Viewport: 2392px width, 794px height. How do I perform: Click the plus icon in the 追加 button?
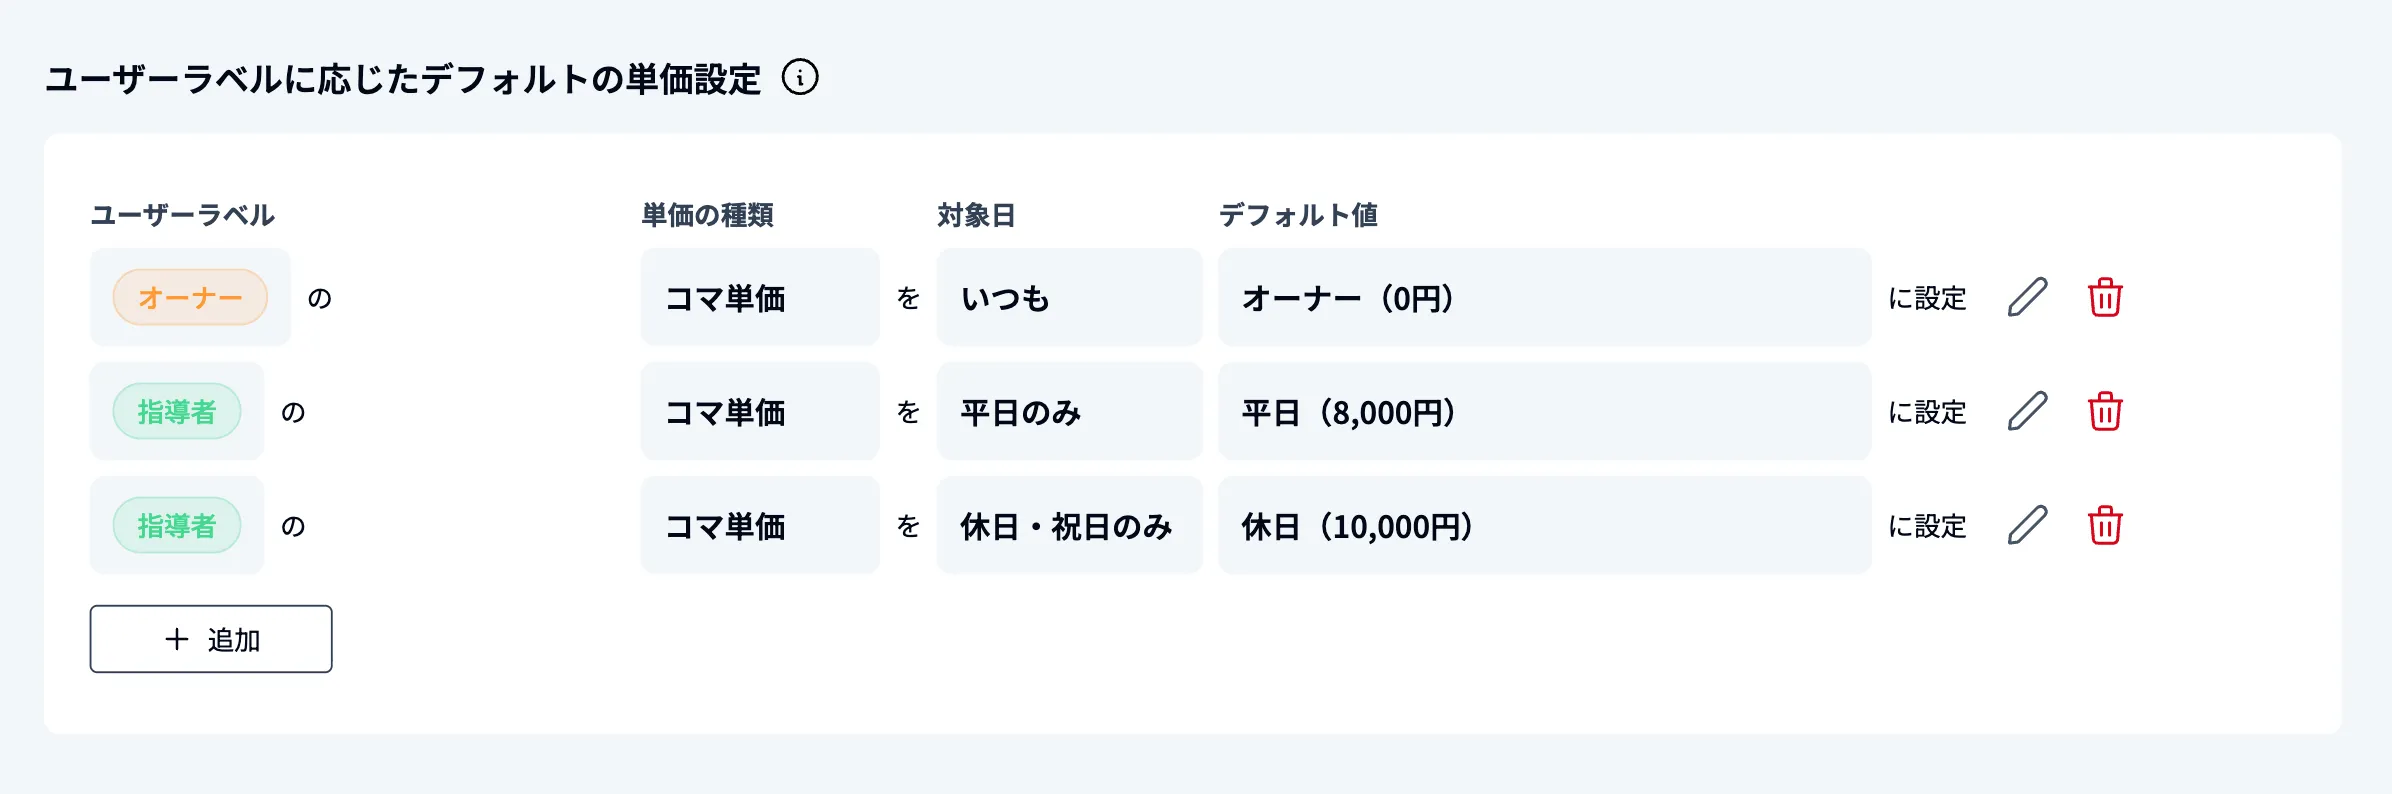point(174,638)
